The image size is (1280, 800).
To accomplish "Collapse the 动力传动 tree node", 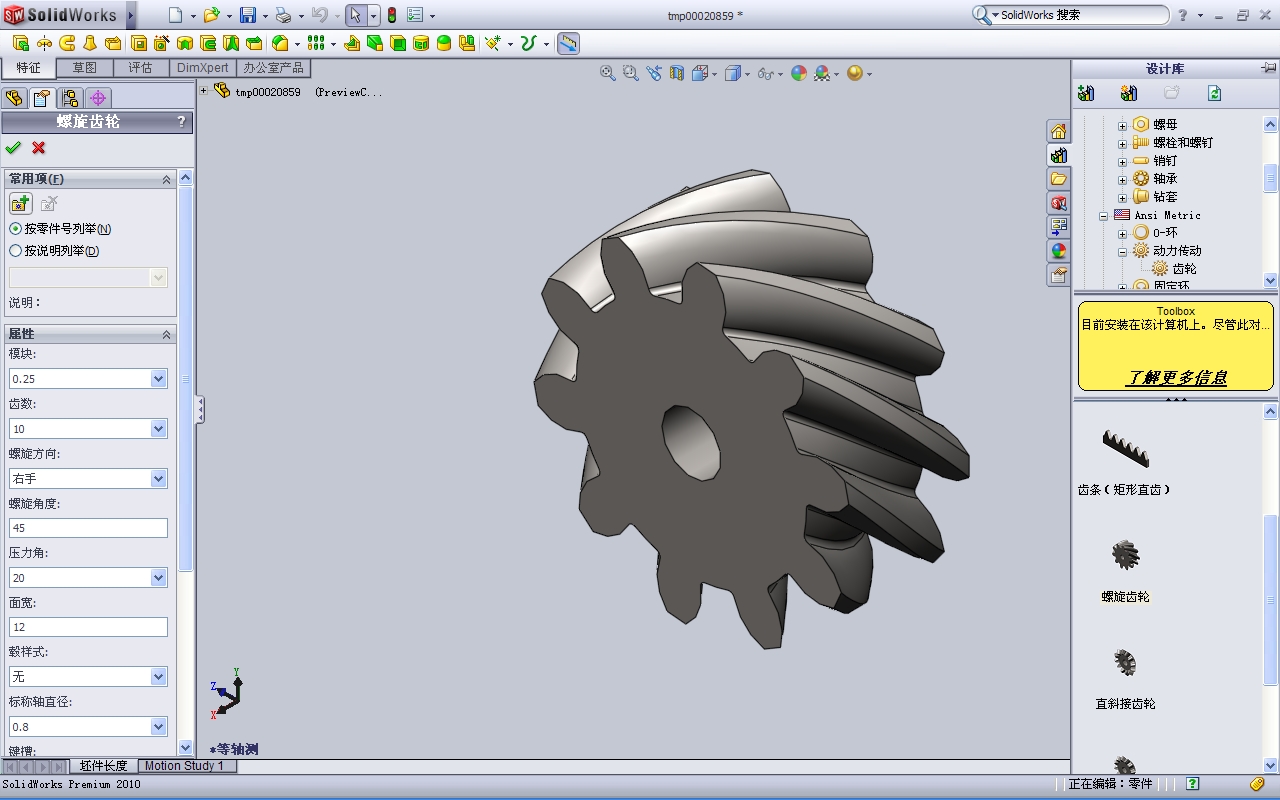I will pos(1122,252).
